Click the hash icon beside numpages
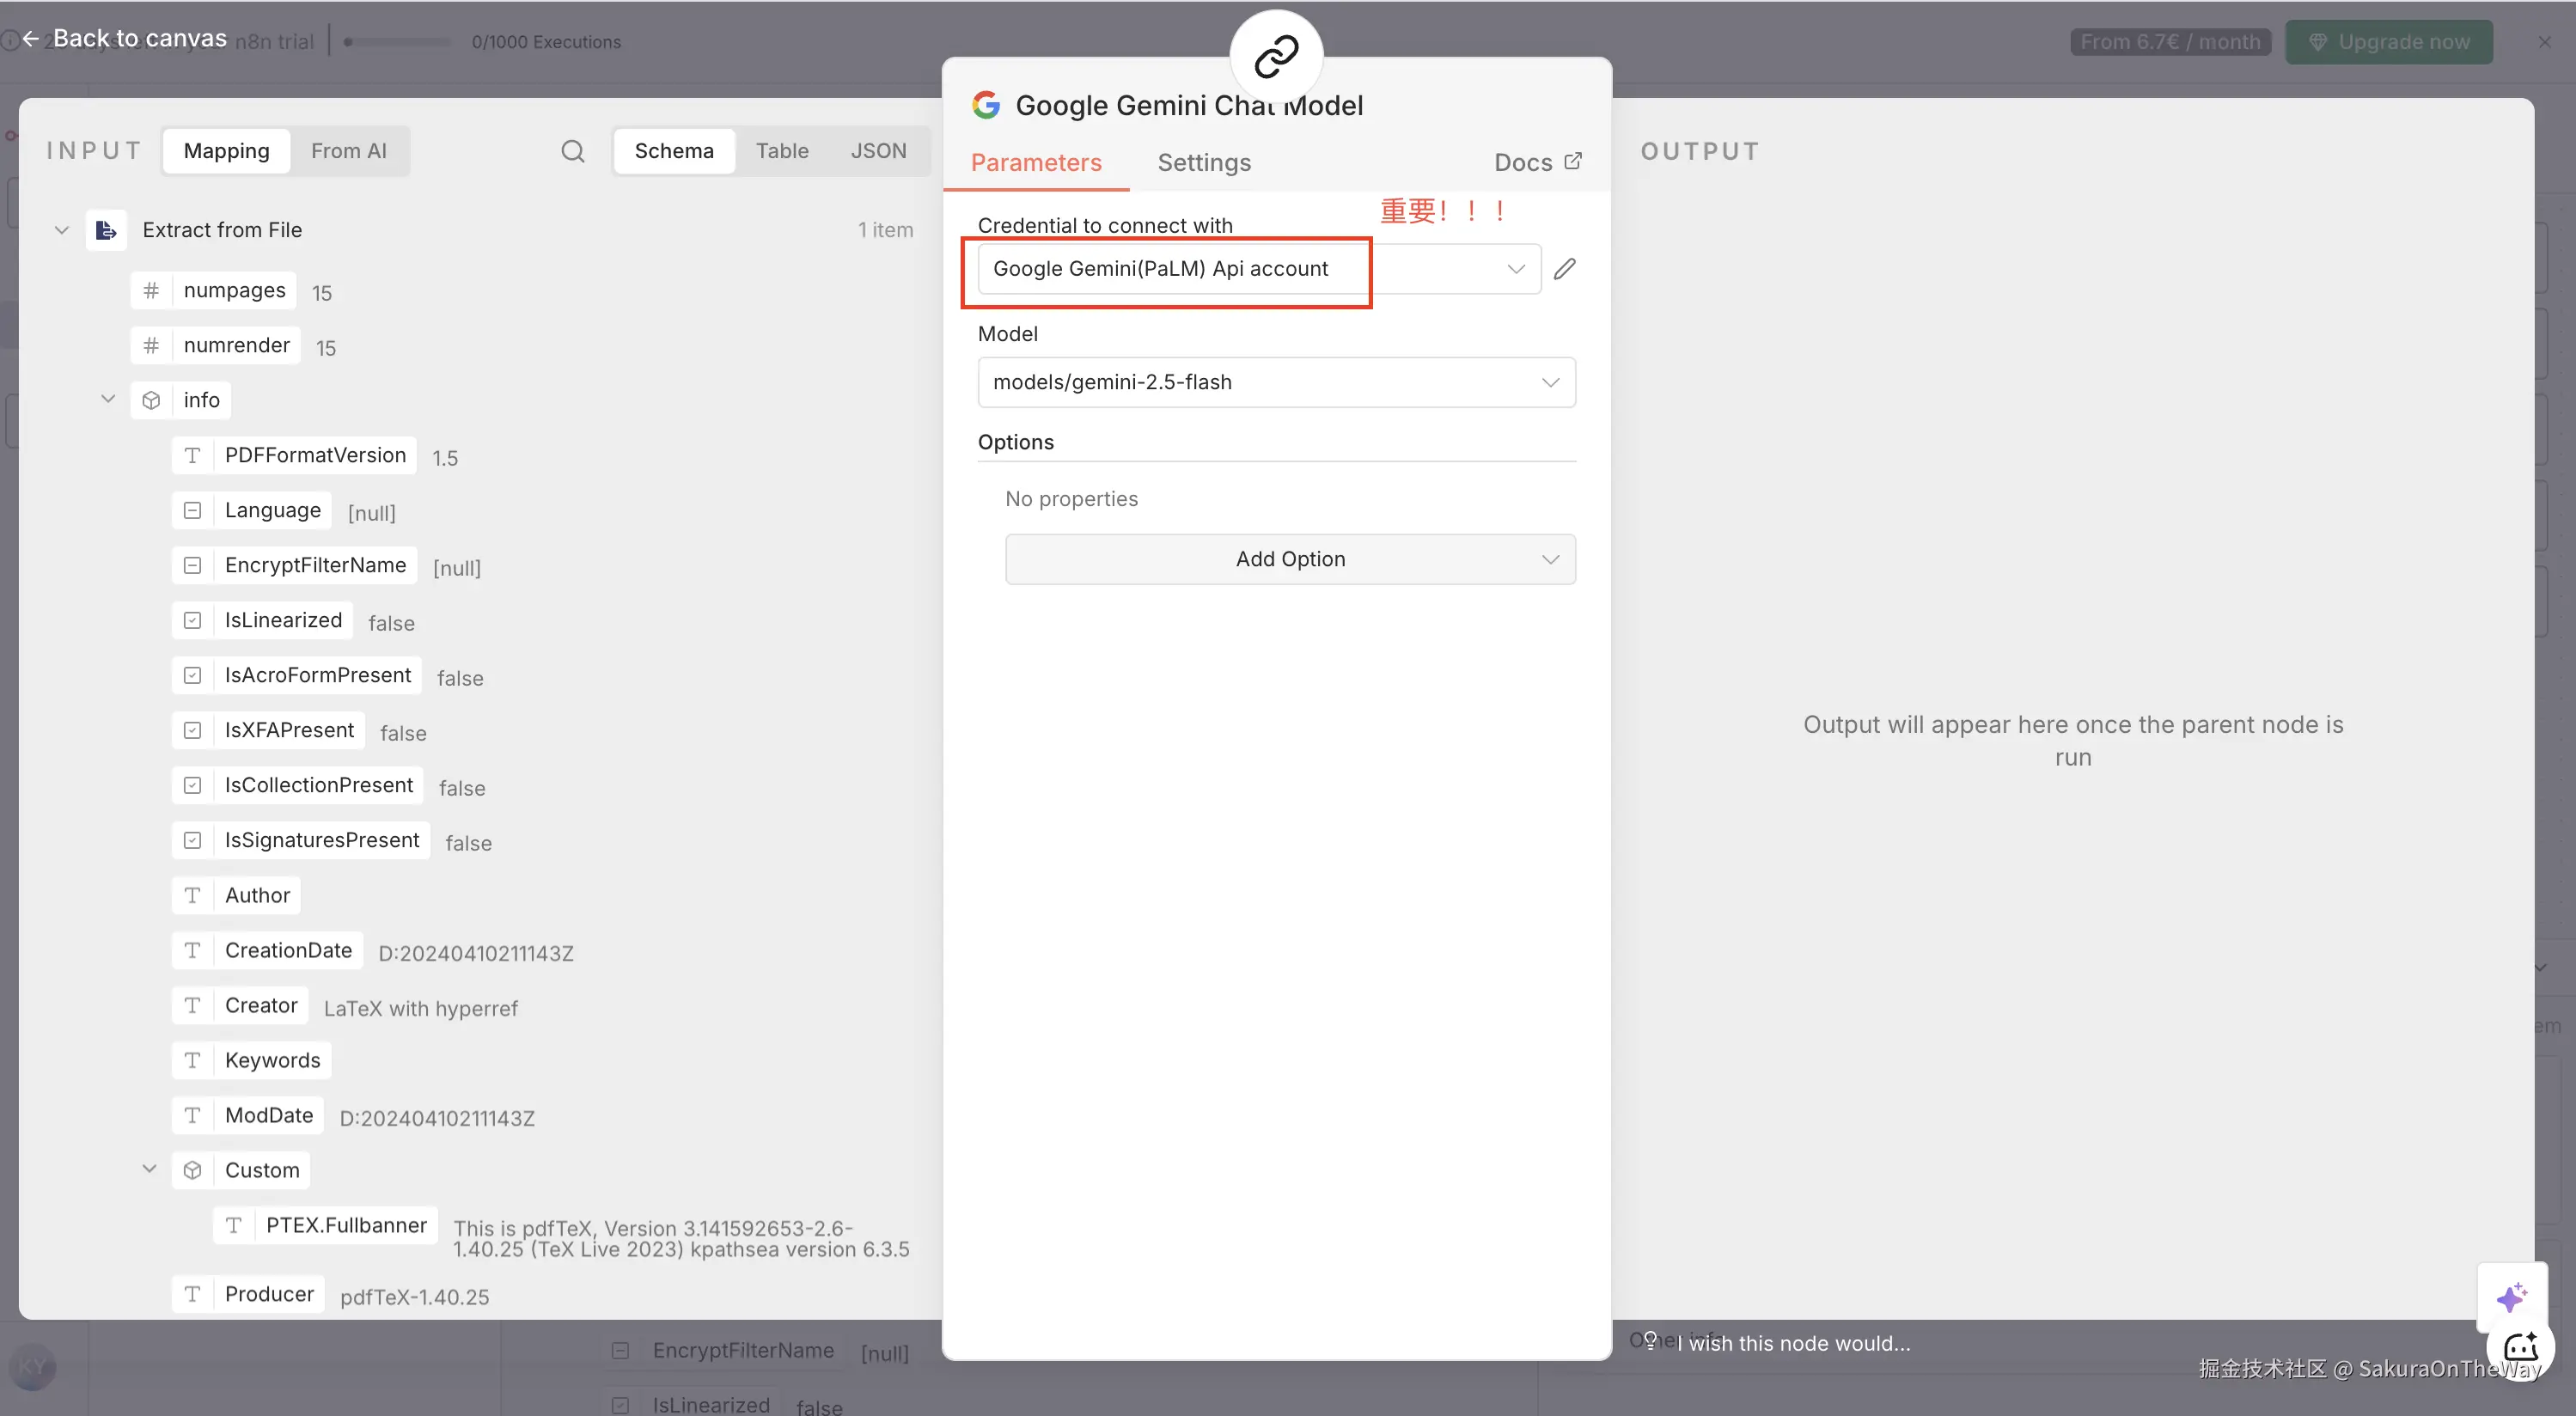Image resolution: width=2576 pixels, height=1416 pixels. coord(151,290)
